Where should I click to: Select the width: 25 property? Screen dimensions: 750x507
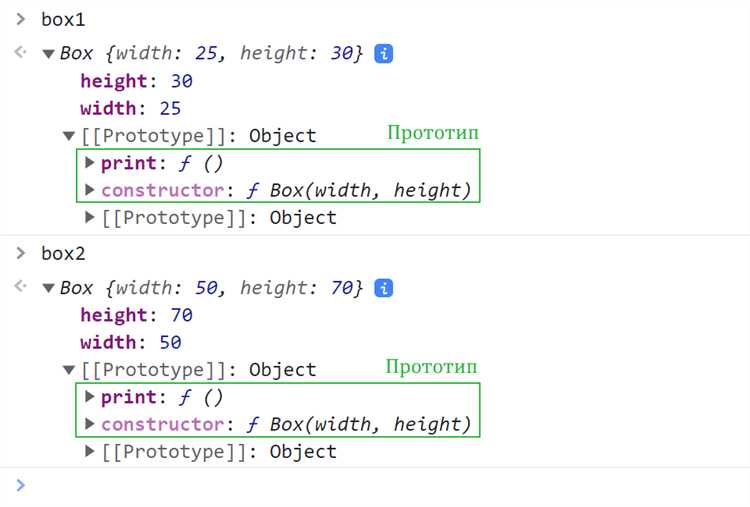point(131,109)
